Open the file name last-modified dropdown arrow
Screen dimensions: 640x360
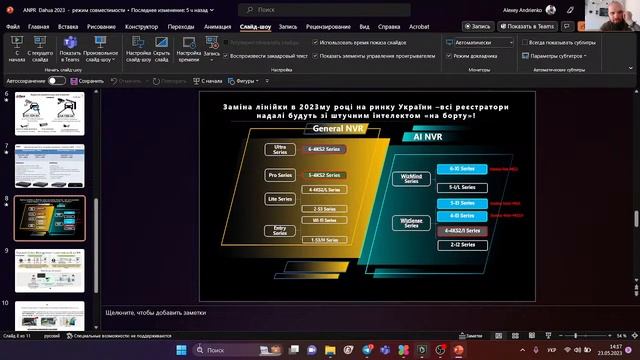211,10
